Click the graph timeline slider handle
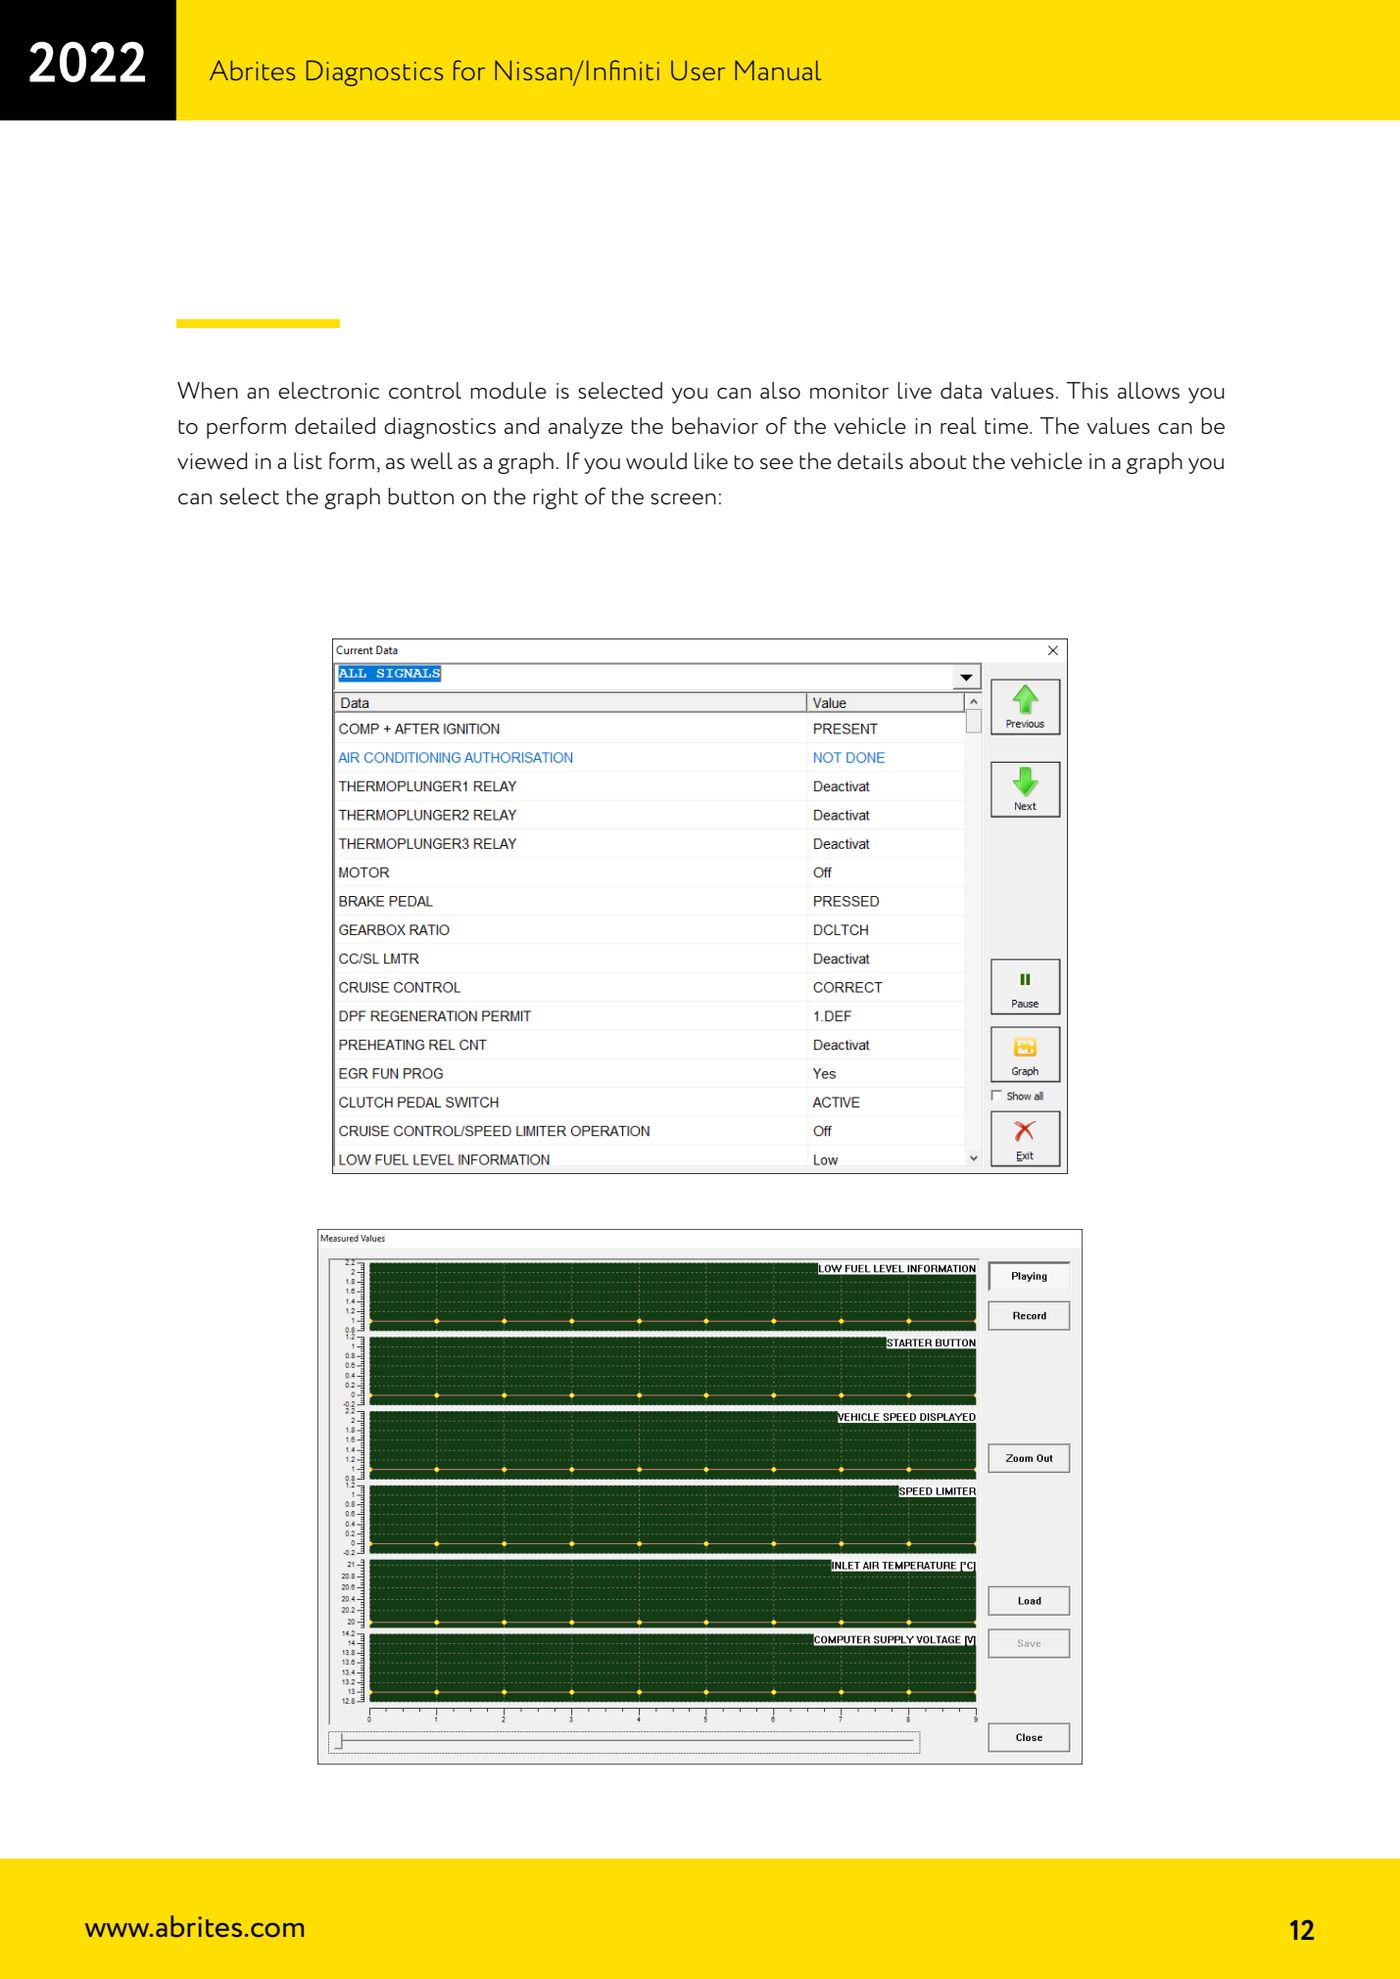The height and width of the screenshot is (1979, 1400). click(339, 1742)
